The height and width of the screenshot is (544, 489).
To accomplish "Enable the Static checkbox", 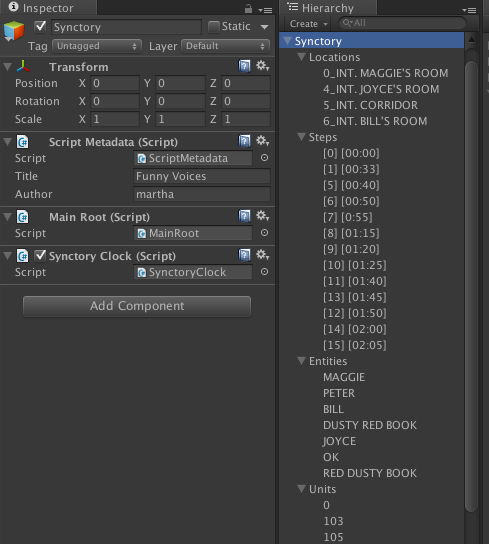I will pyautogui.click(x=213, y=27).
